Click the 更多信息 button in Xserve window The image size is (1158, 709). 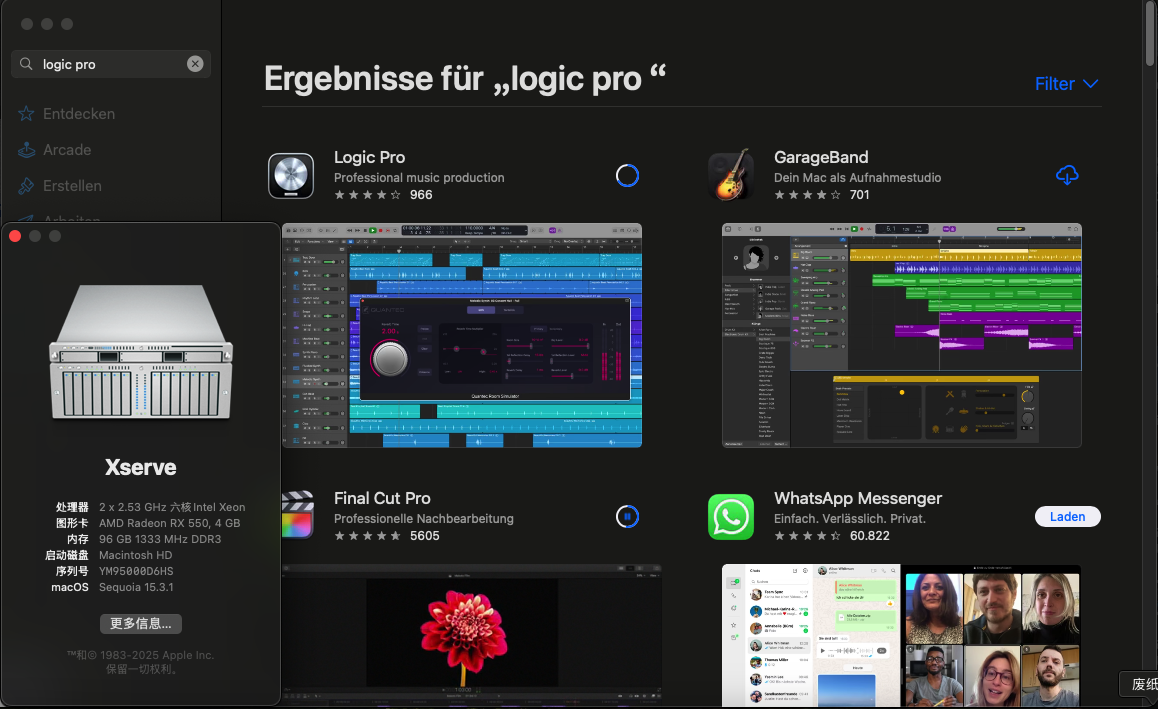tap(141, 624)
